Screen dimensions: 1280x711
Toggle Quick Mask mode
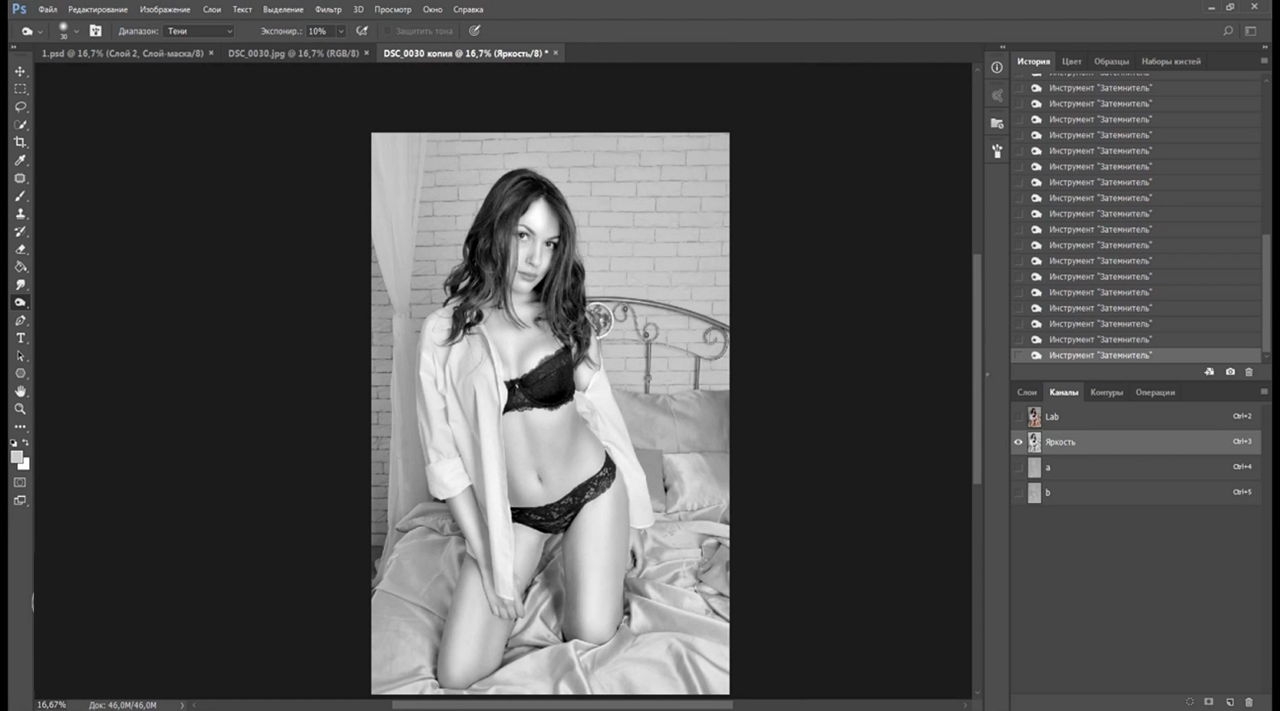pyautogui.click(x=20, y=482)
